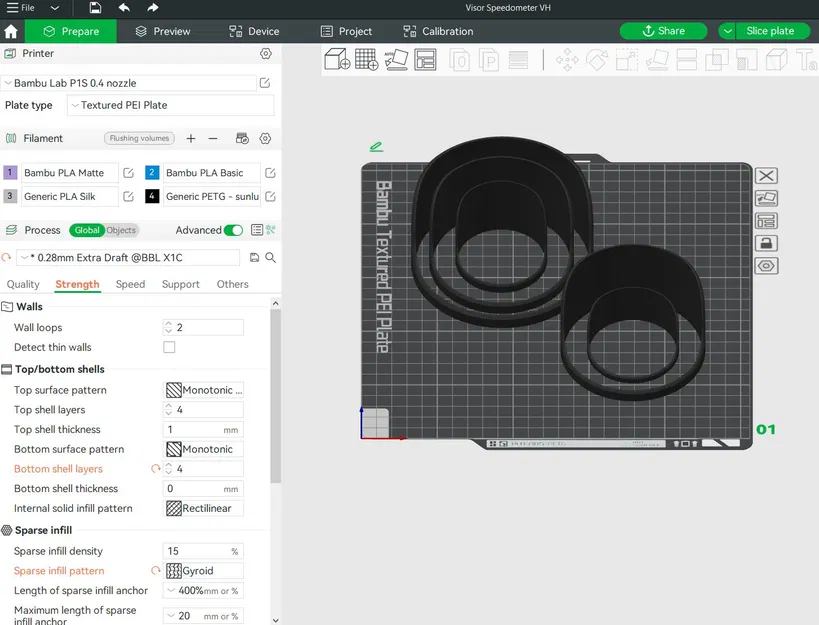Switch process scope to Objects

(x=121, y=230)
